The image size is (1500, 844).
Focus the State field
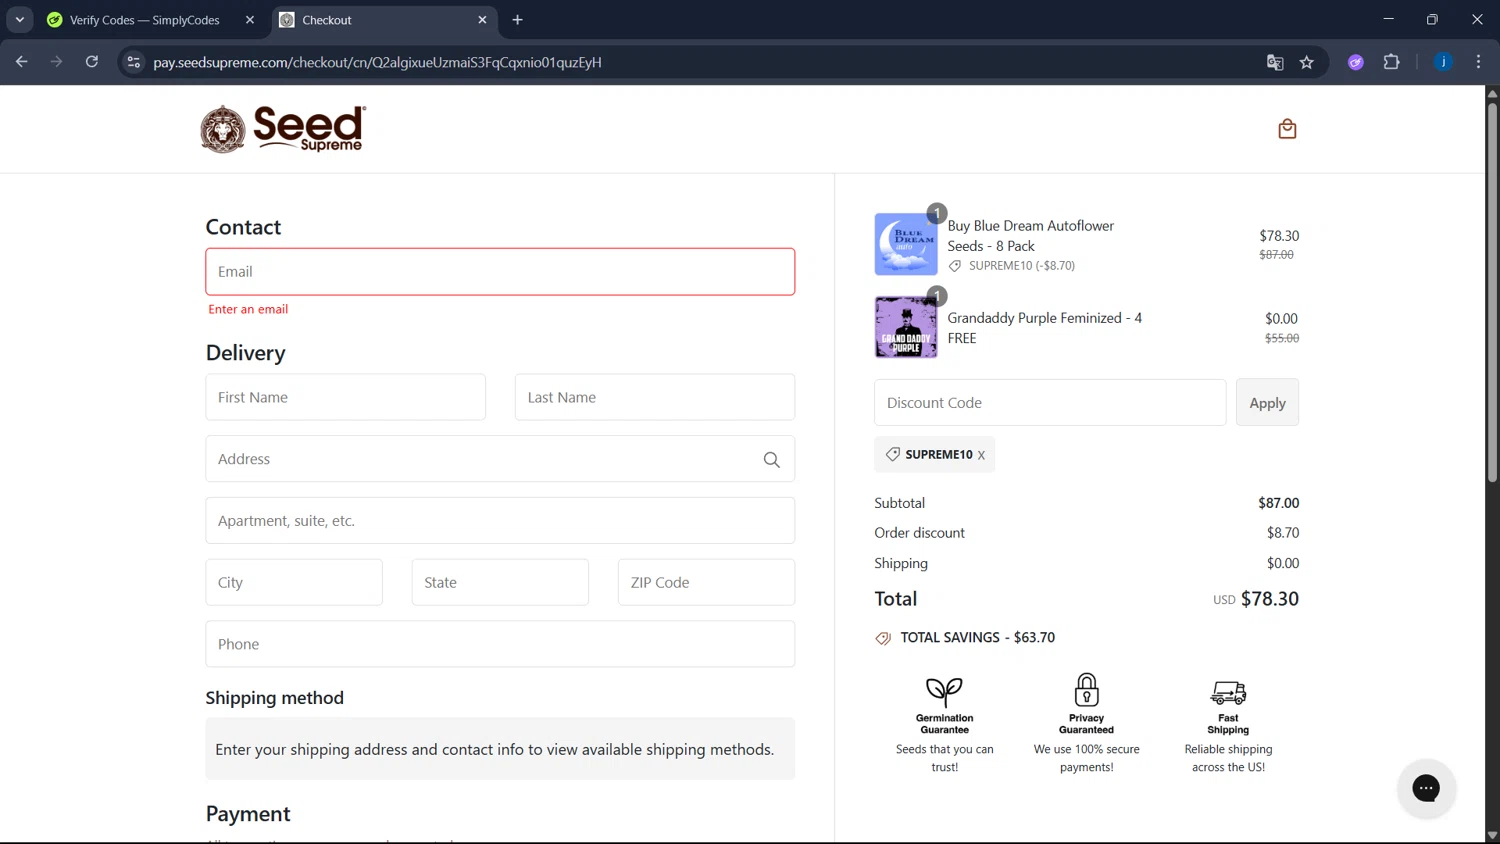(500, 582)
